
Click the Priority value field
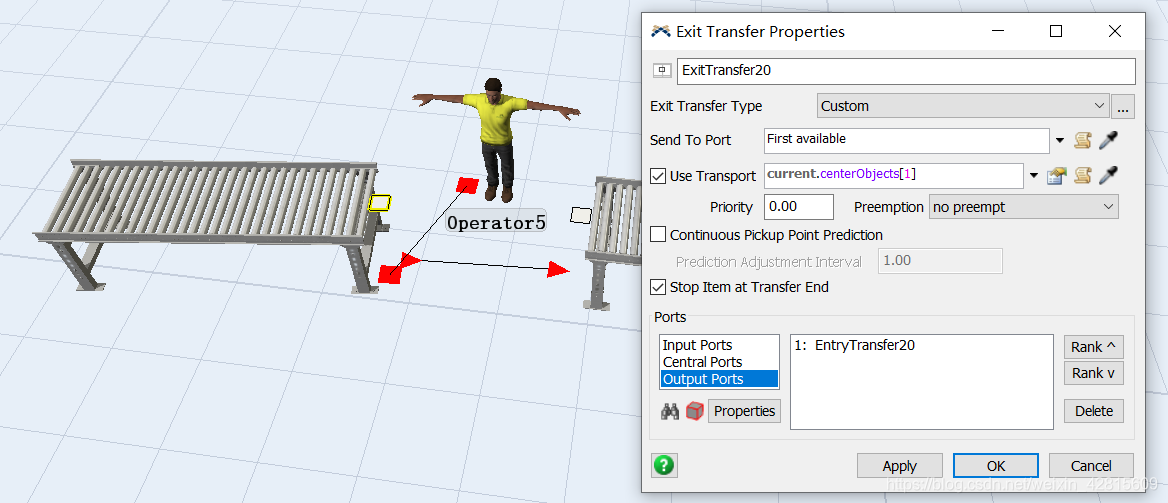click(799, 206)
